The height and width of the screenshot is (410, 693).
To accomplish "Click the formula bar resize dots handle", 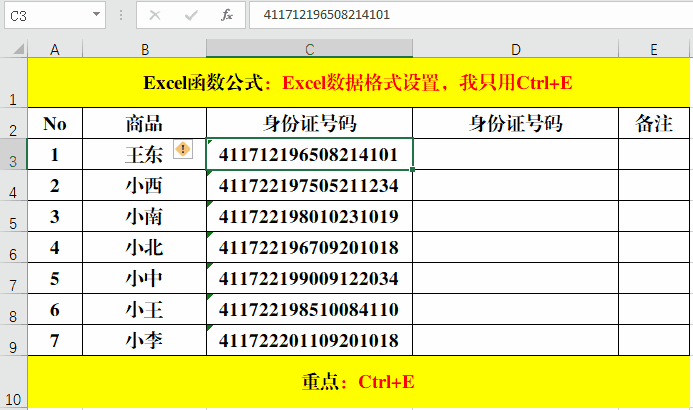I will click(x=121, y=15).
